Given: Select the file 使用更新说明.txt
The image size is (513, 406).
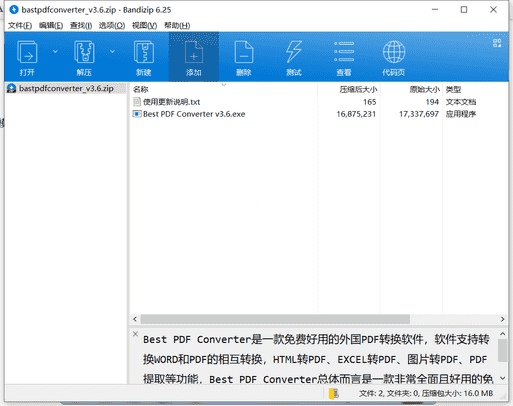Looking at the screenshot, I should [x=171, y=102].
